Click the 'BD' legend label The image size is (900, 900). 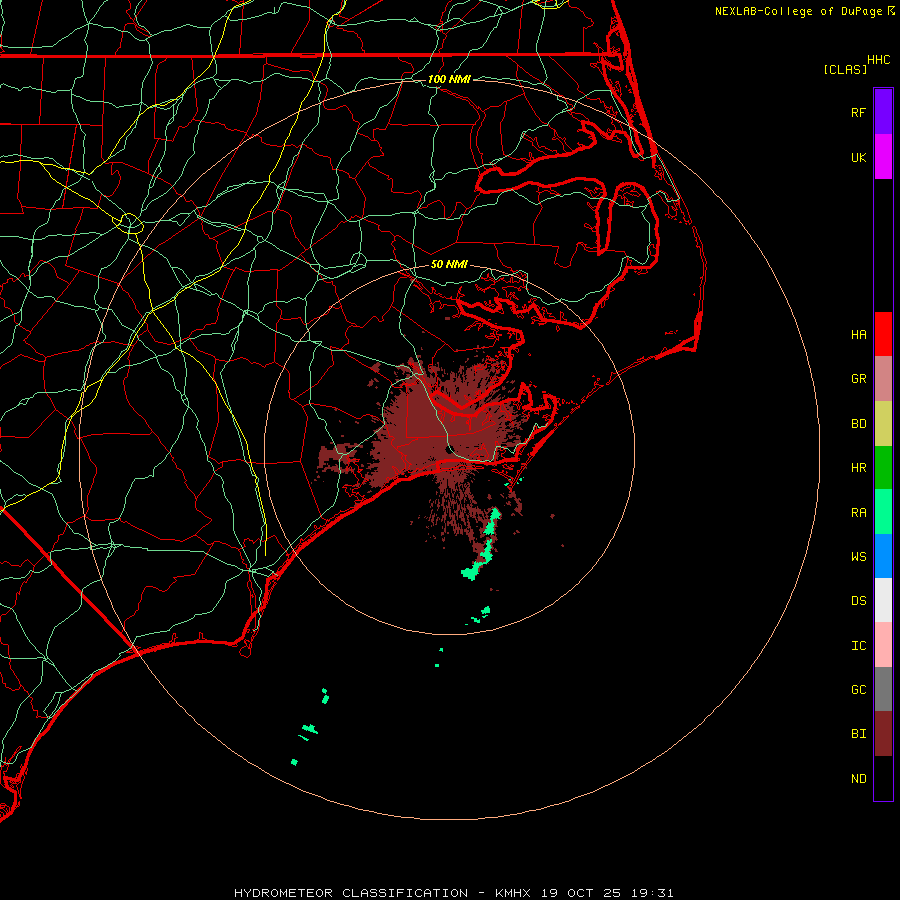858,424
